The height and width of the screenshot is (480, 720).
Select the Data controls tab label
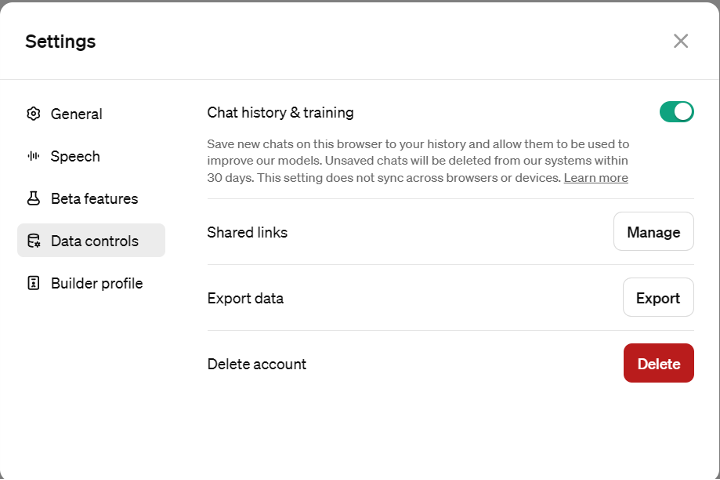point(95,241)
